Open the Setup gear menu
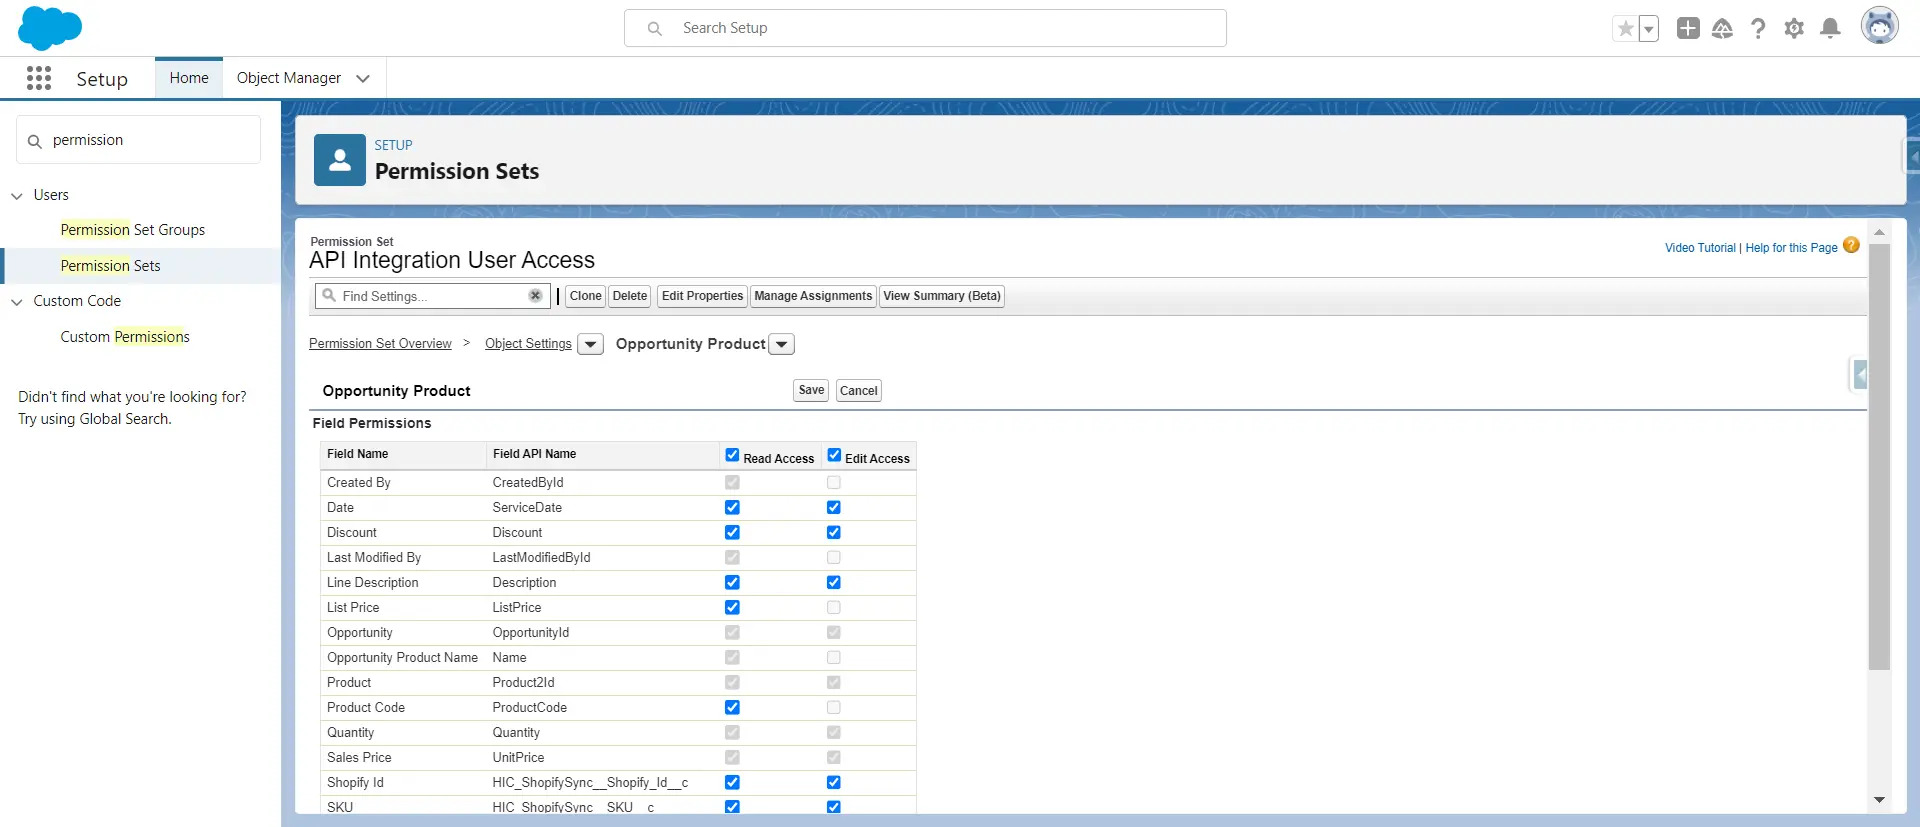Viewport: 1920px width, 827px height. click(1794, 29)
